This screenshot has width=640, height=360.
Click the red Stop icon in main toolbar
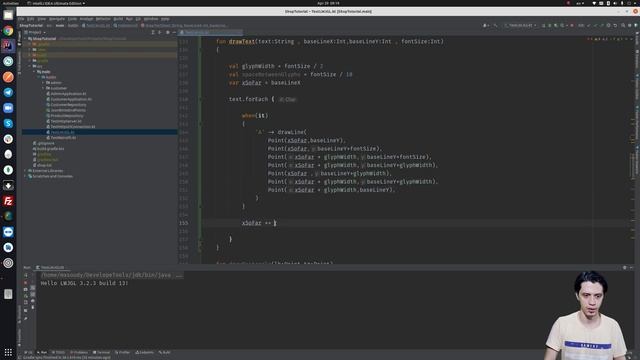(x=572, y=25)
